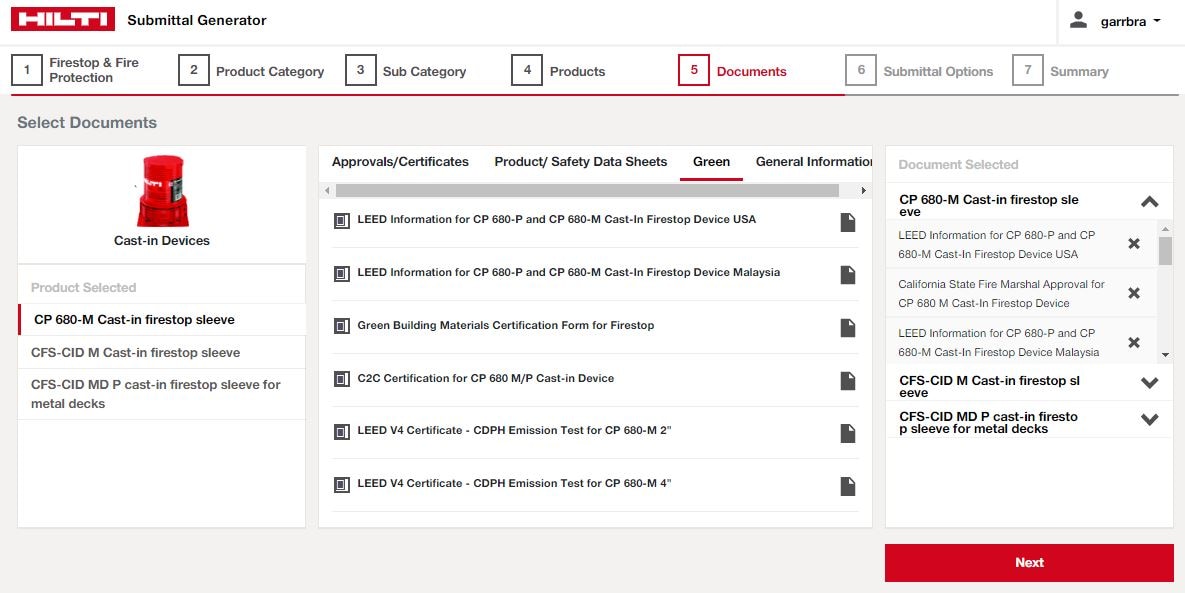Click LEED V4 CDPH Emission Test 2" text
Screen dimensions: 1185x593
pos(514,430)
